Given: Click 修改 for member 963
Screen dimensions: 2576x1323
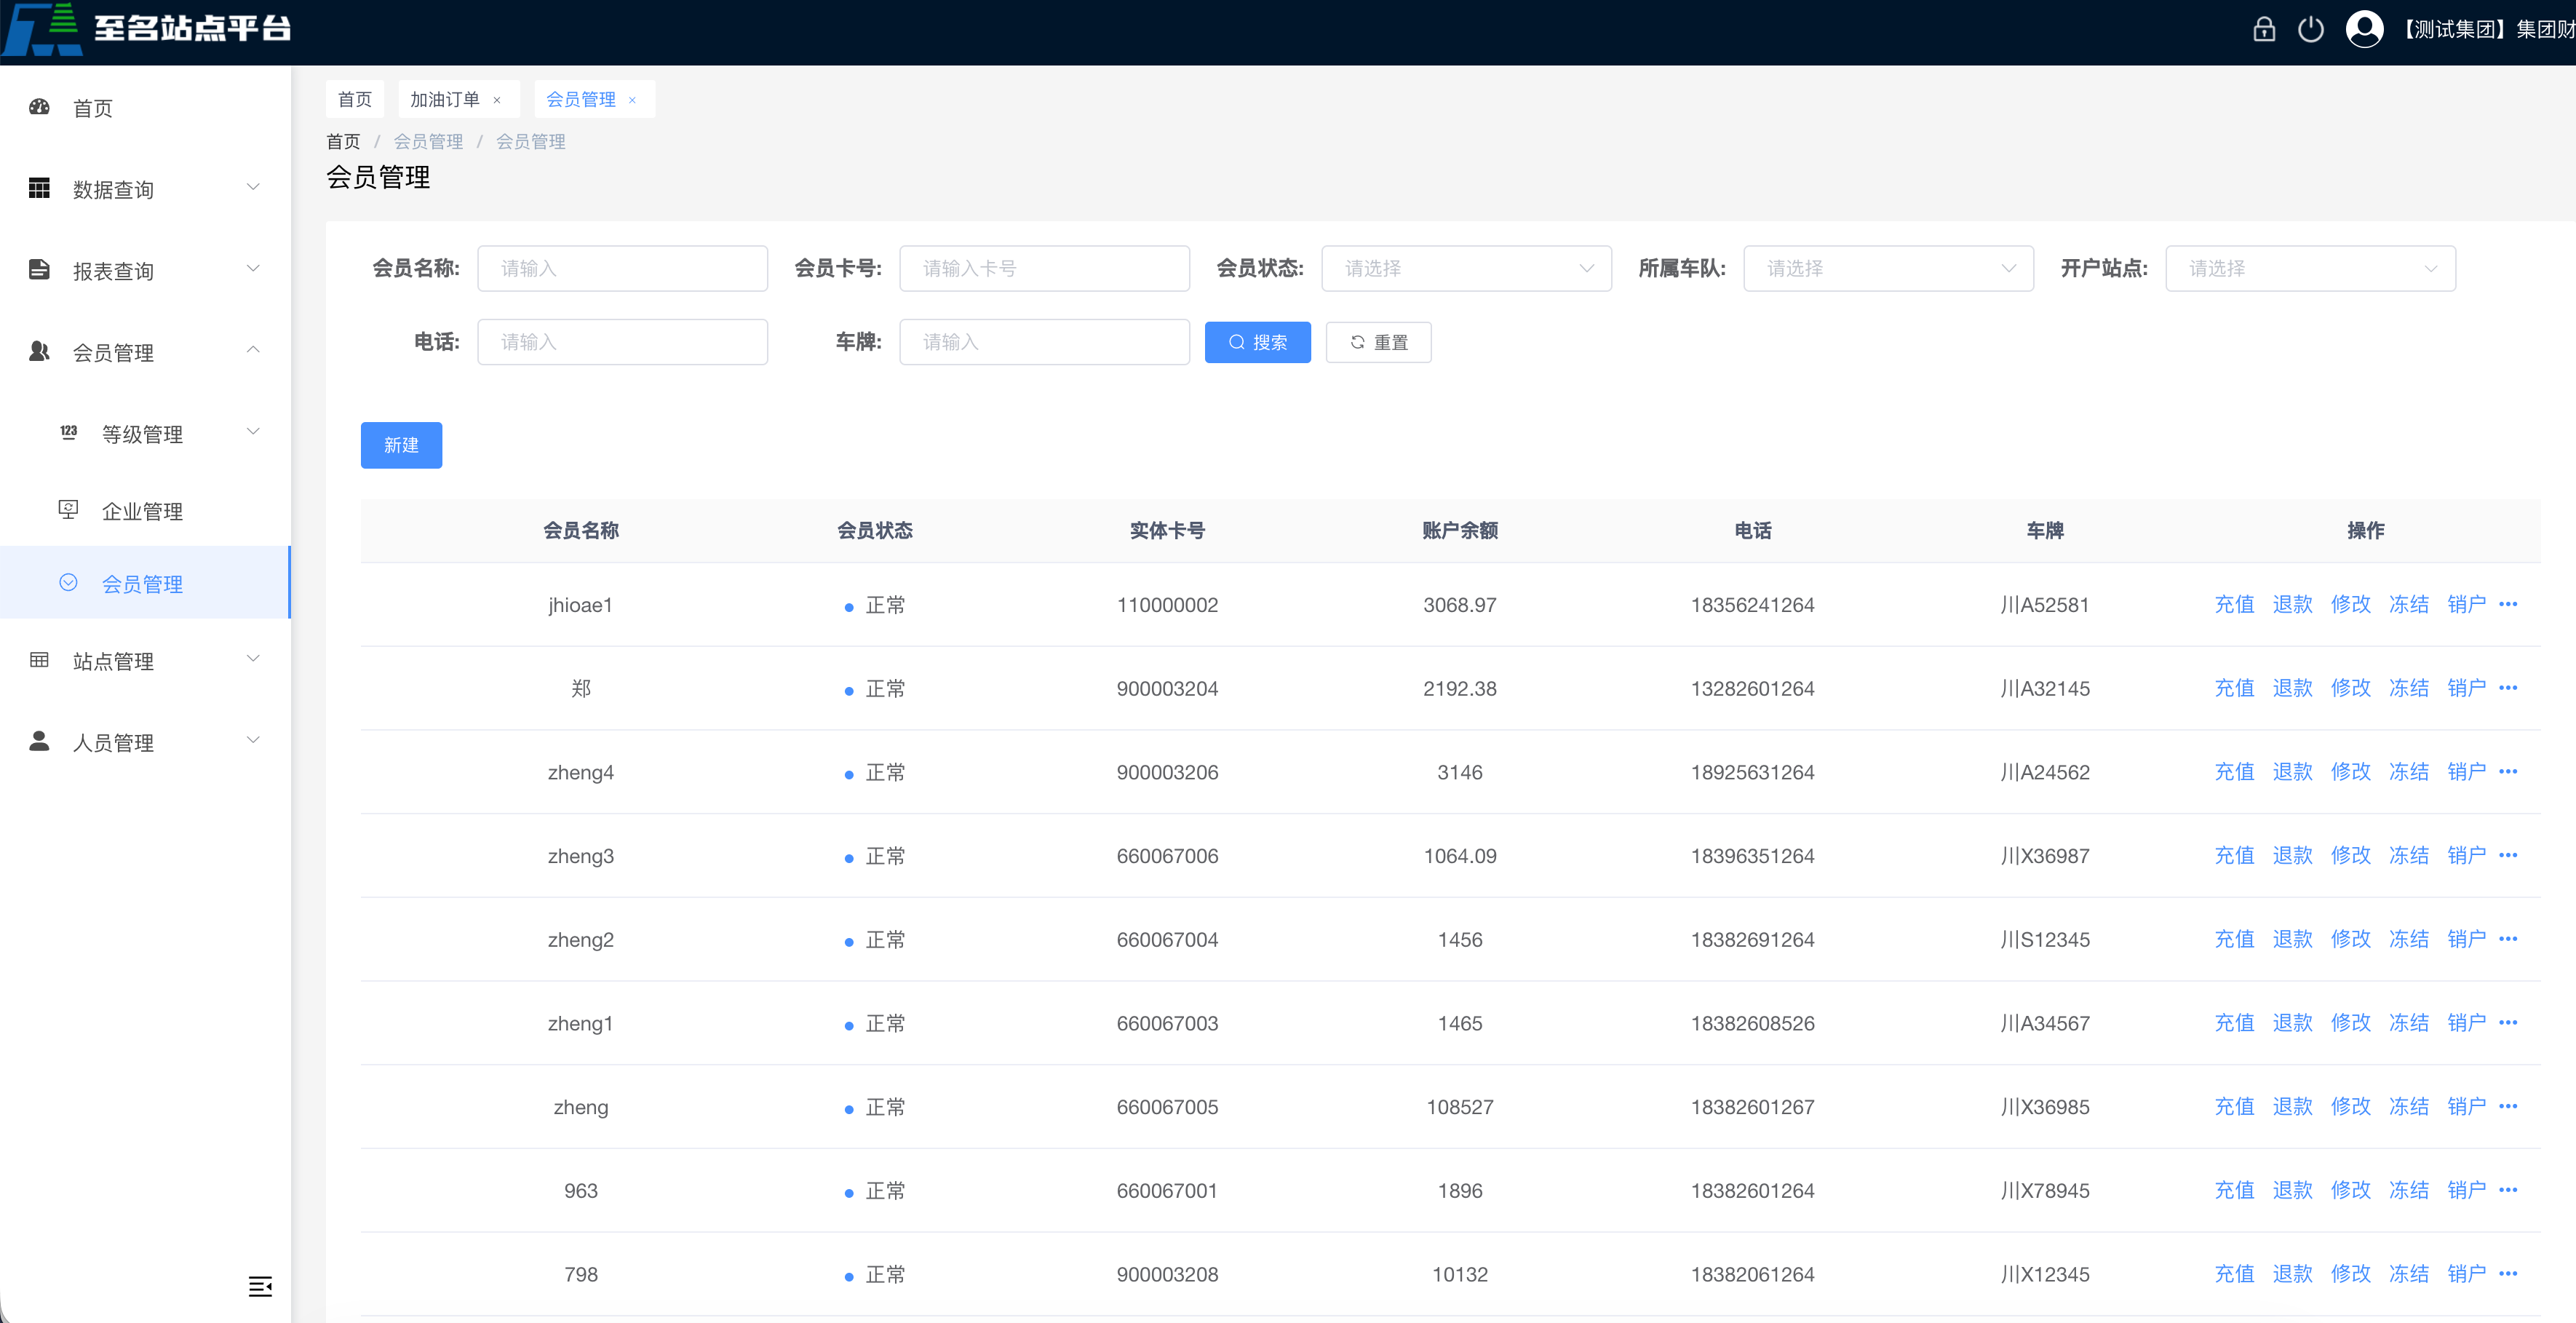Looking at the screenshot, I should (2350, 1190).
